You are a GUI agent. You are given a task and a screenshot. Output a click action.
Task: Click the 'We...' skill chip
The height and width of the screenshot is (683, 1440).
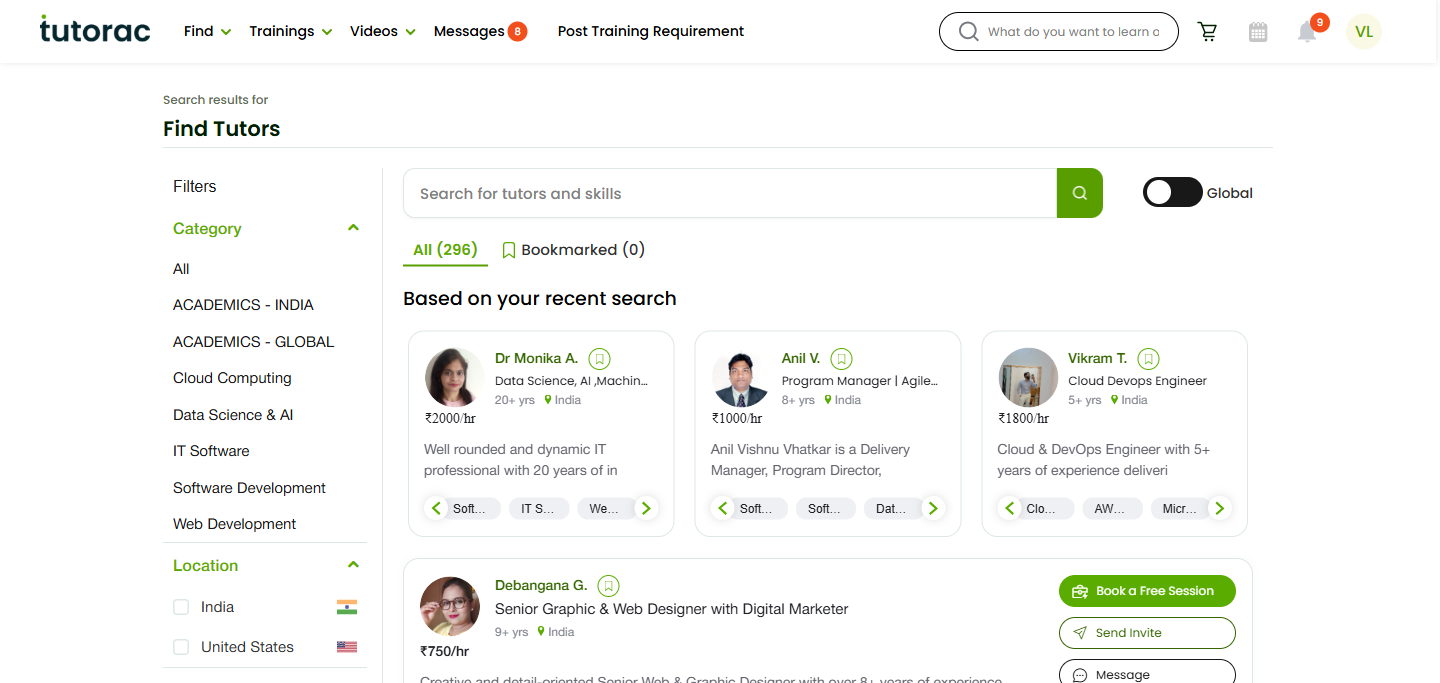click(606, 509)
